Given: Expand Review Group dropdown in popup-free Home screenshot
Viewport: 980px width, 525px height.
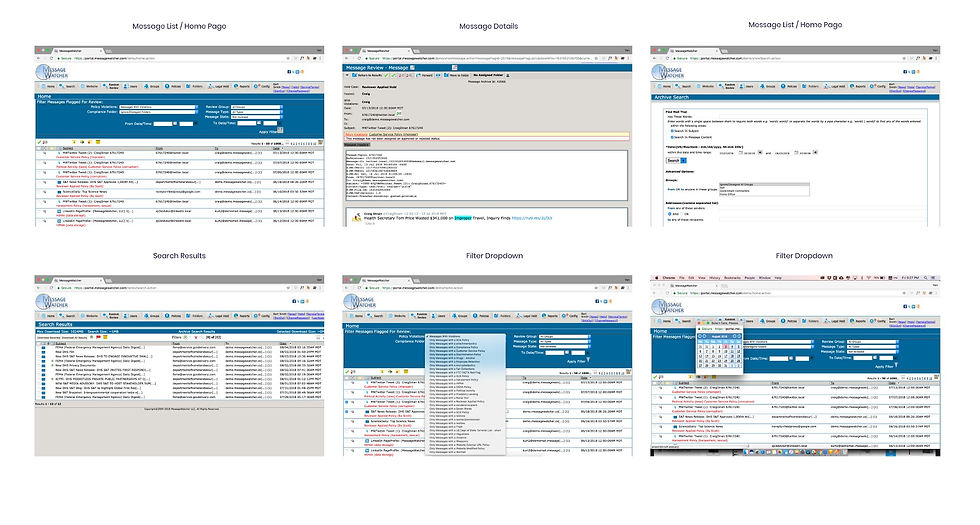Looking at the screenshot, I should 257,107.
